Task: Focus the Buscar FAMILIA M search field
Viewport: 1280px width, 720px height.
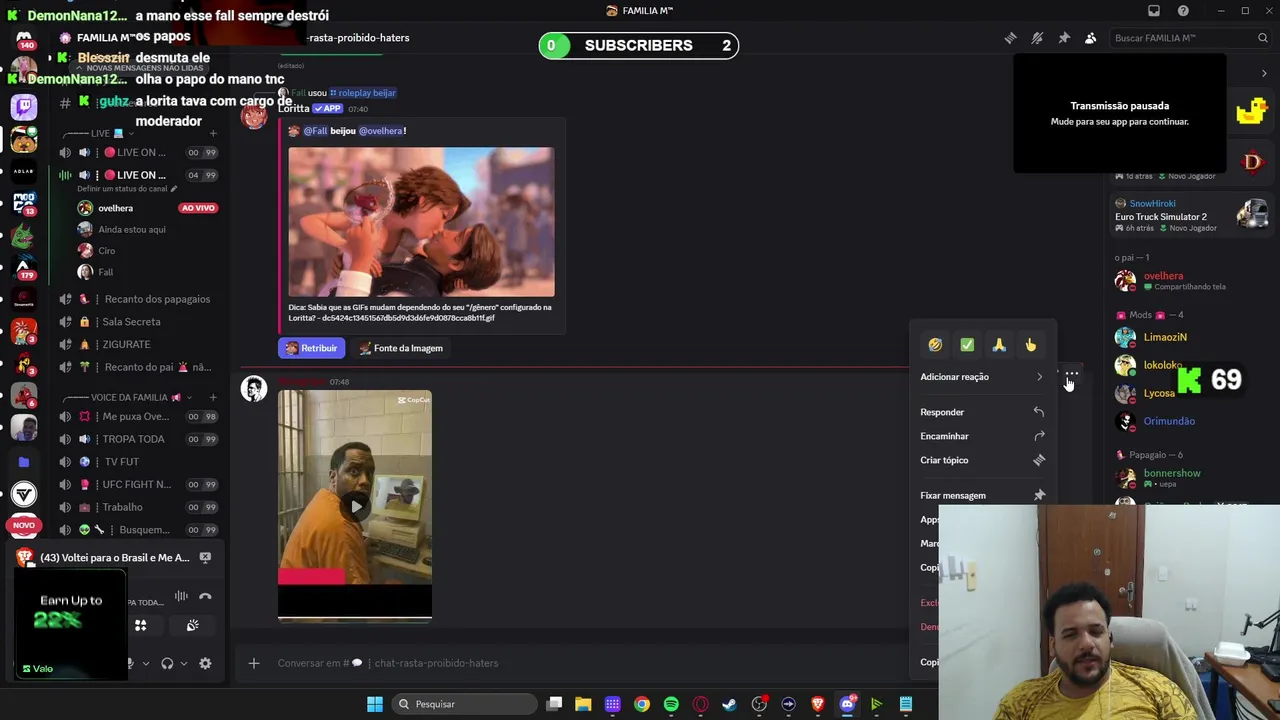Action: 1190,38
